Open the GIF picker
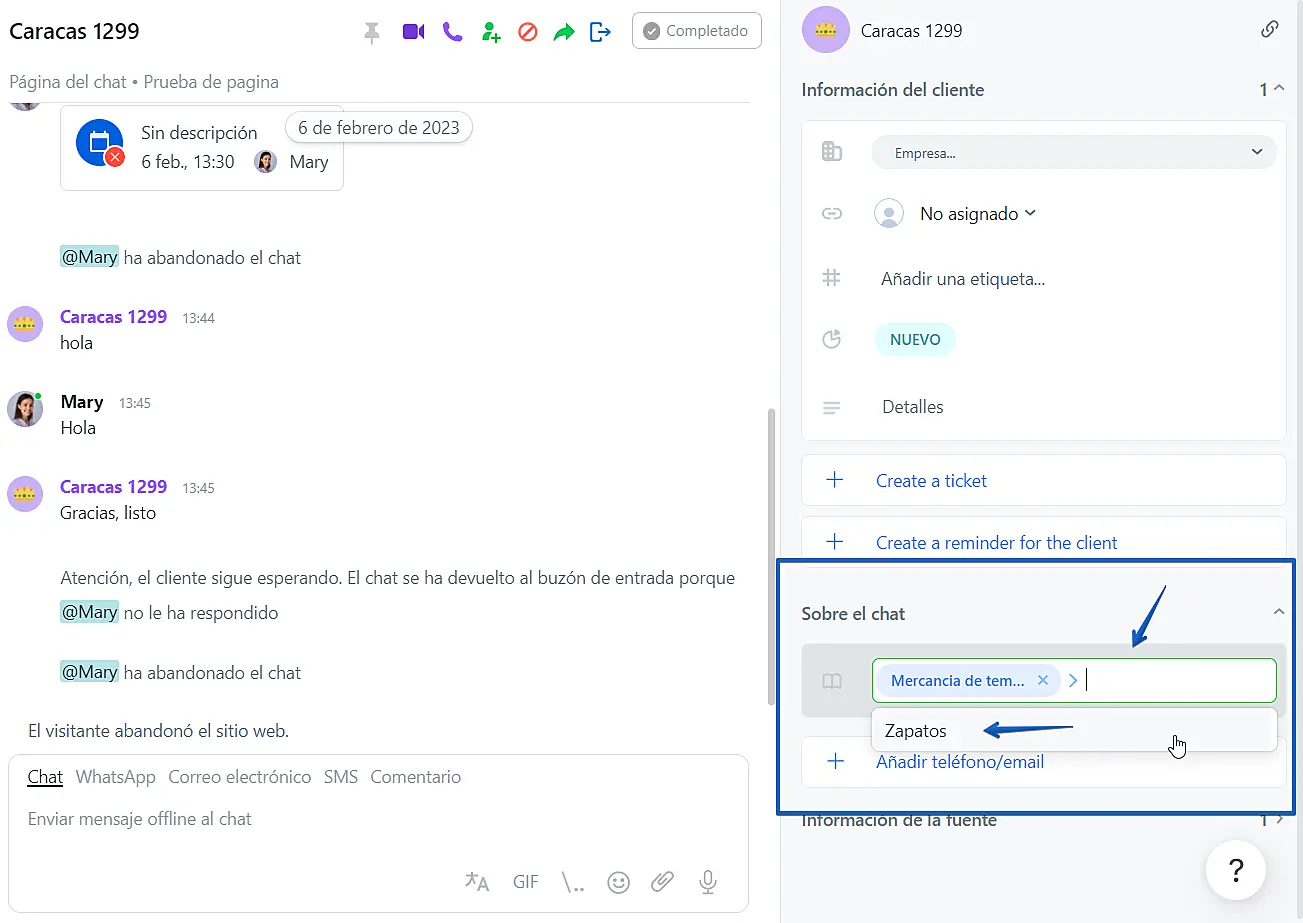The image size is (1303, 923). click(x=526, y=882)
